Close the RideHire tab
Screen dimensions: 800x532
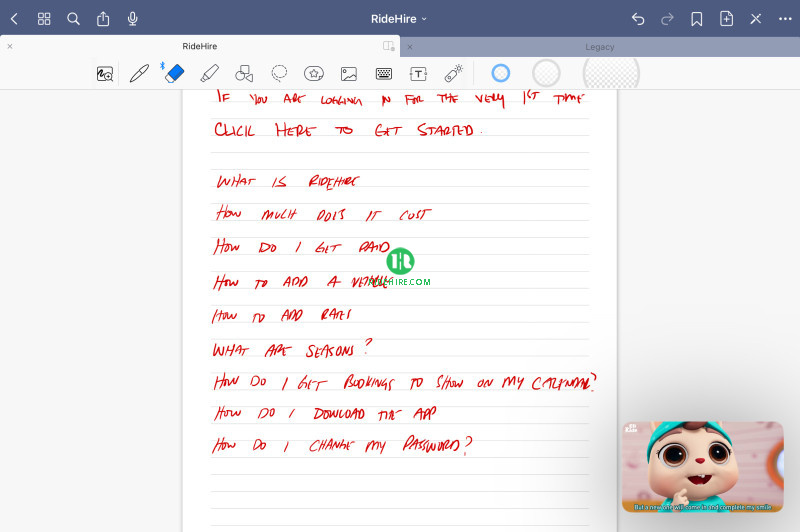pyautogui.click(x=10, y=46)
